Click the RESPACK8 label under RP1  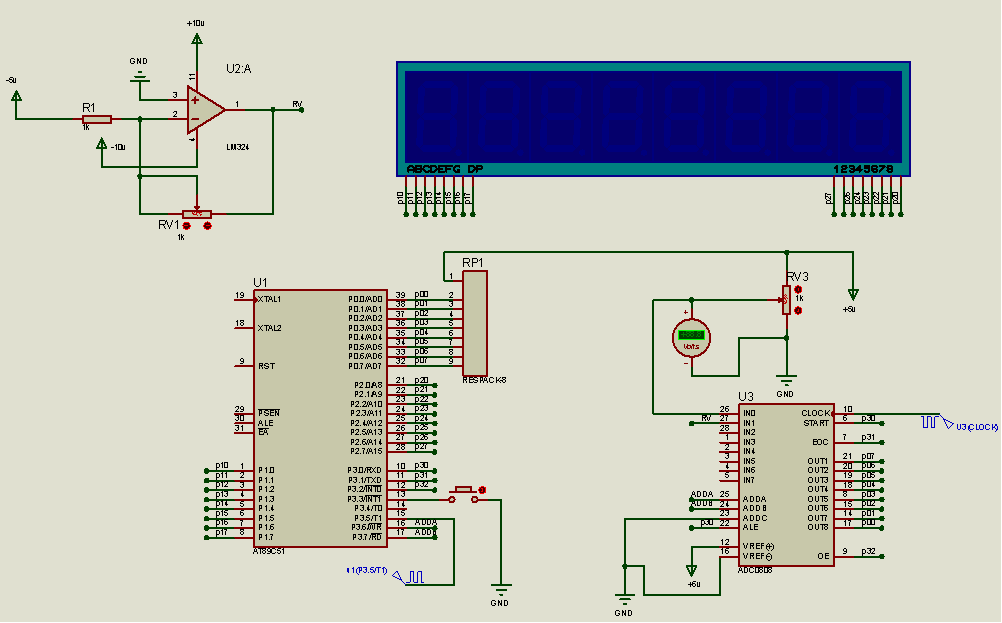(x=484, y=380)
